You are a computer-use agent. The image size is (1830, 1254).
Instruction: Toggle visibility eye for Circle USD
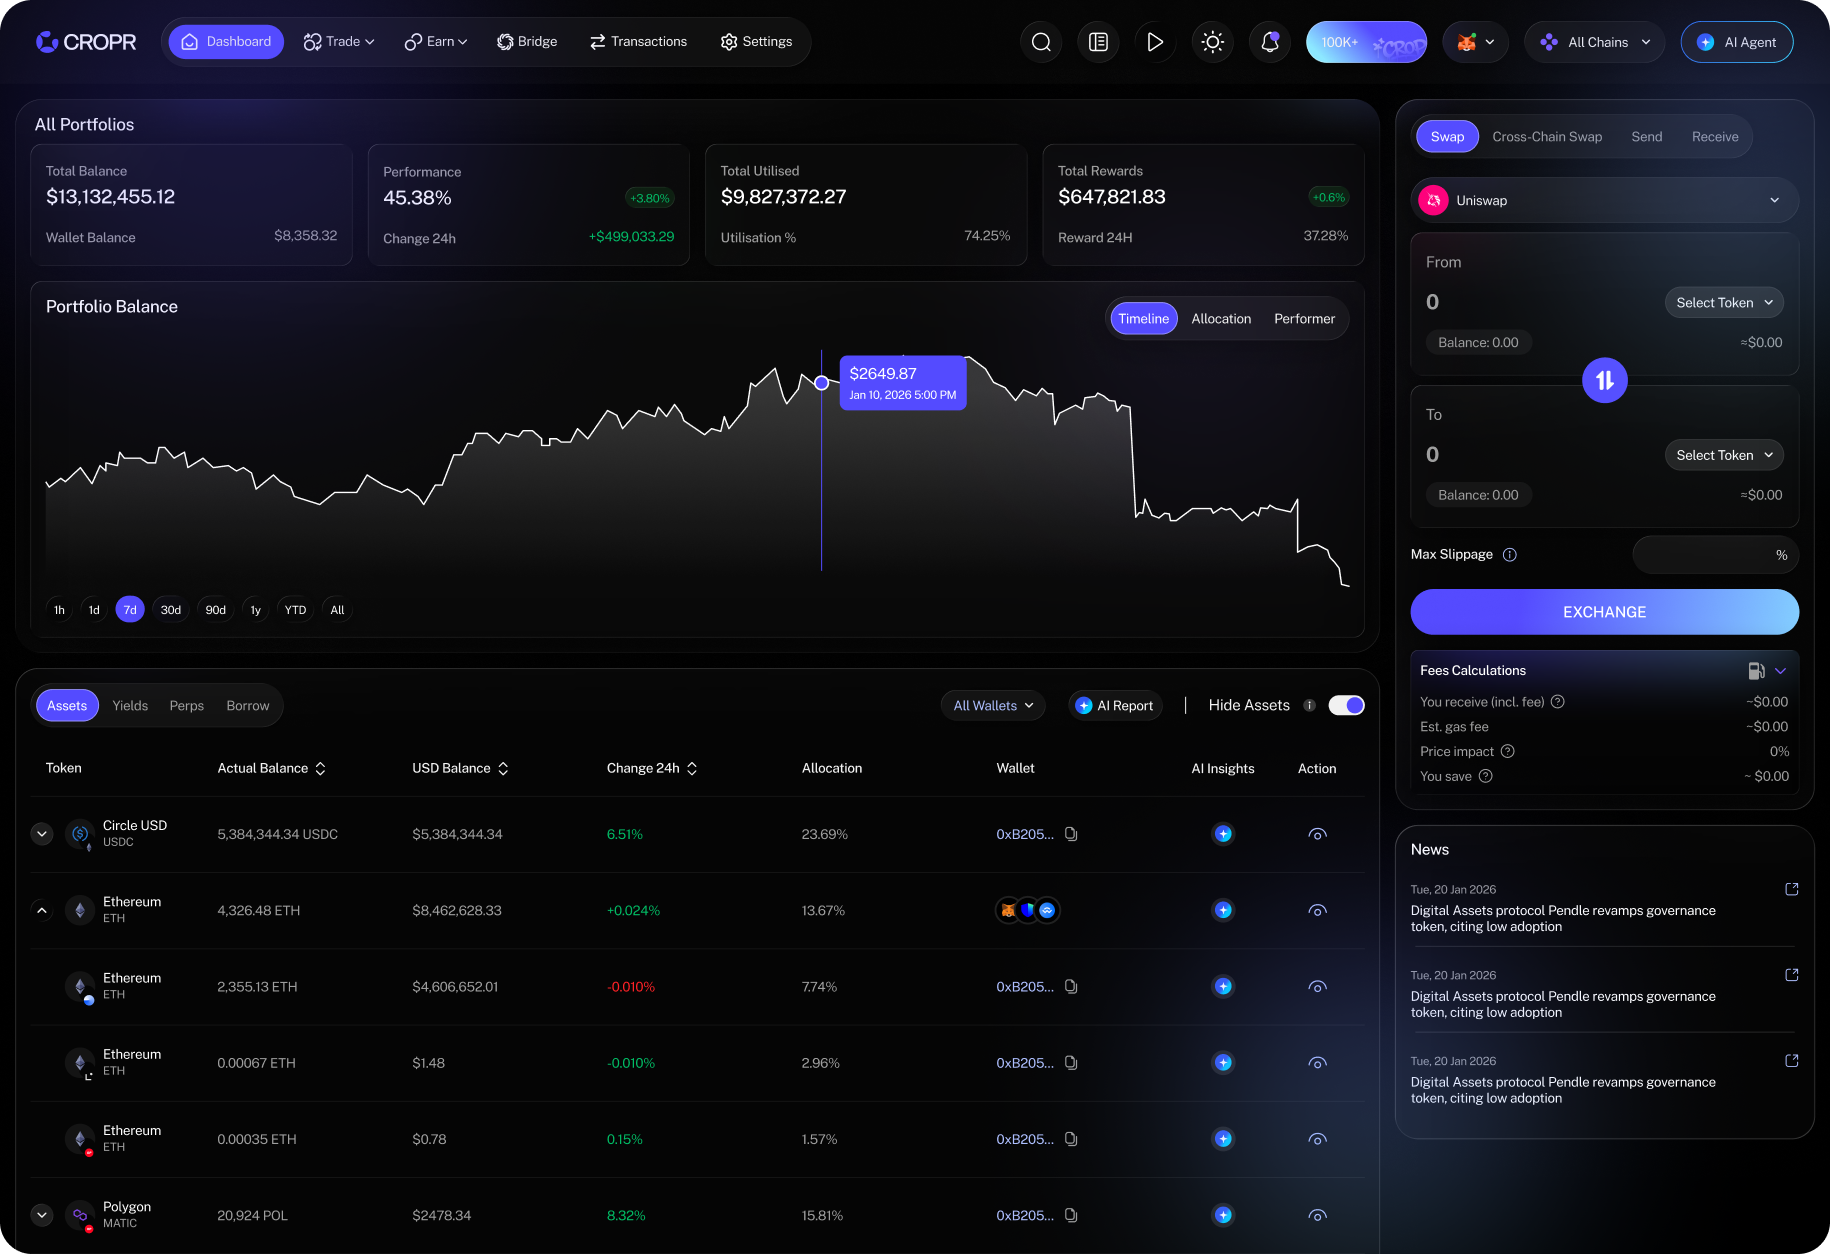(1317, 835)
